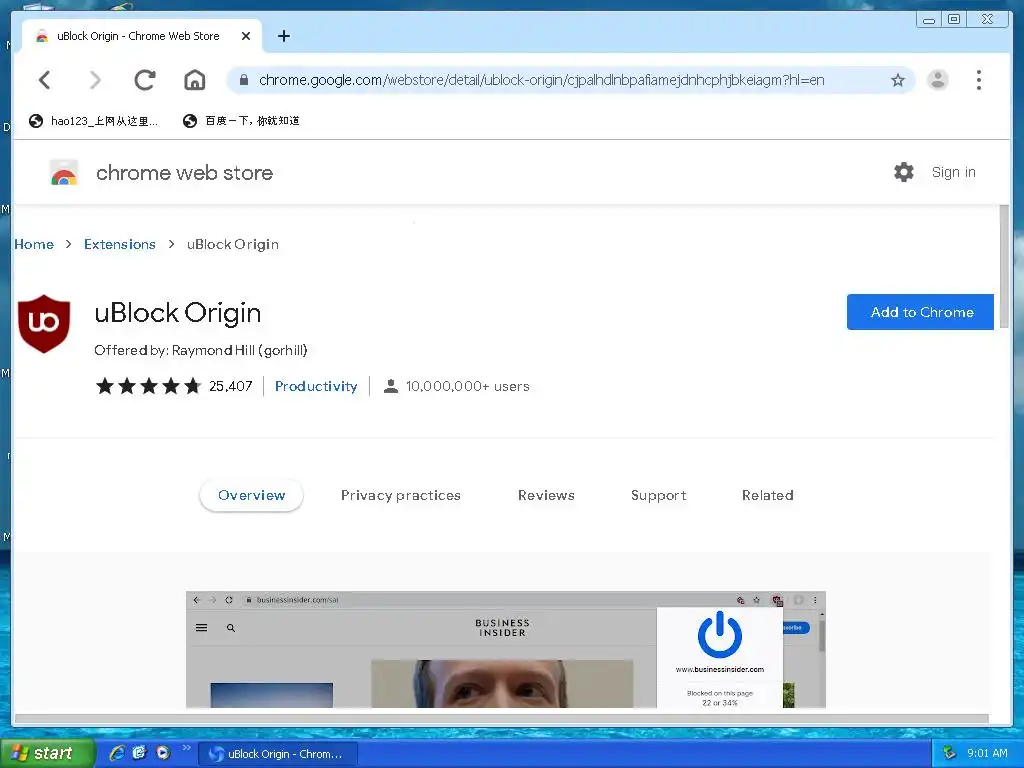
Task: Click the system tray network icon
Action: tap(949, 753)
